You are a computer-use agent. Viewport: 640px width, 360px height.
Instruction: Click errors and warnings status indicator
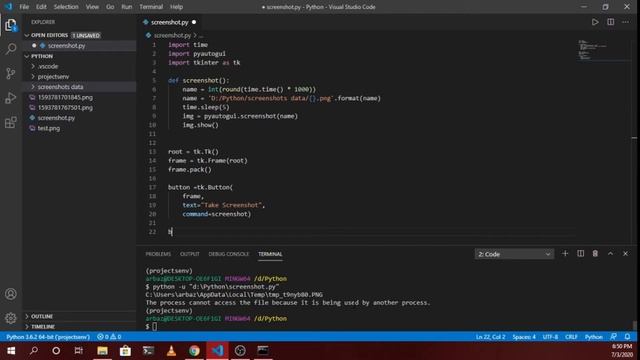coord(109,337)
